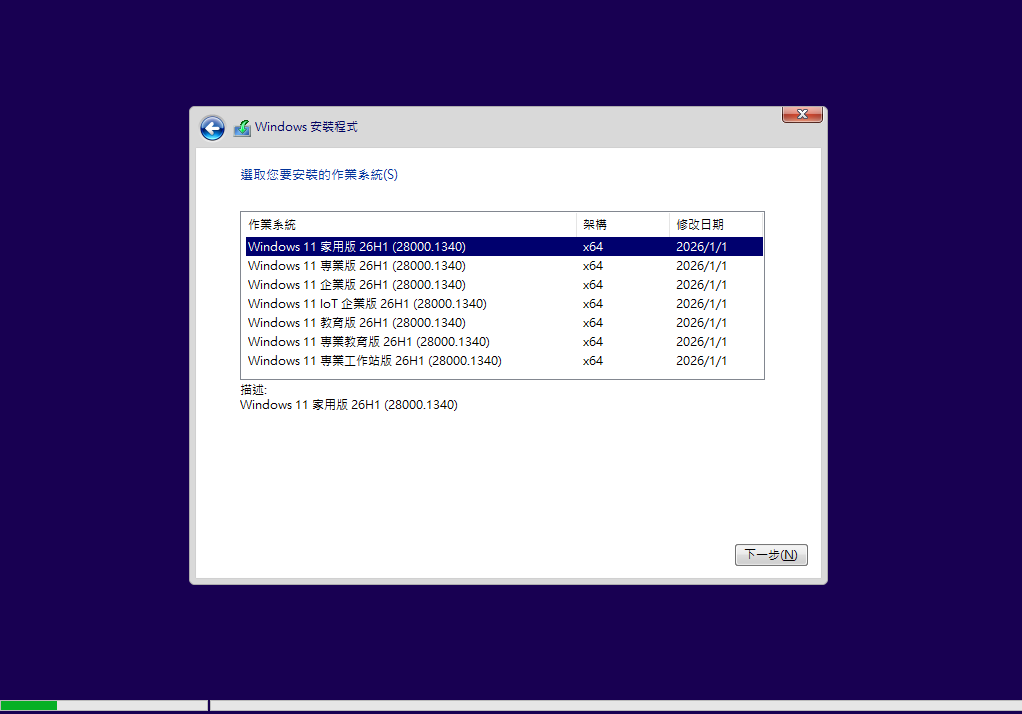This screenshot has height=714, width=1022.
Task: Select Windows 11 企業版 26H1 row
Action: coord(504,284)
